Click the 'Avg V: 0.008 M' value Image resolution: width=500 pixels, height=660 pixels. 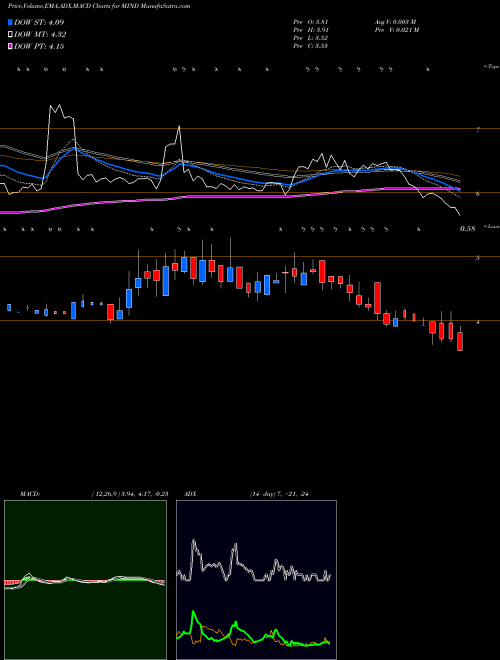[x=395, y=22]
